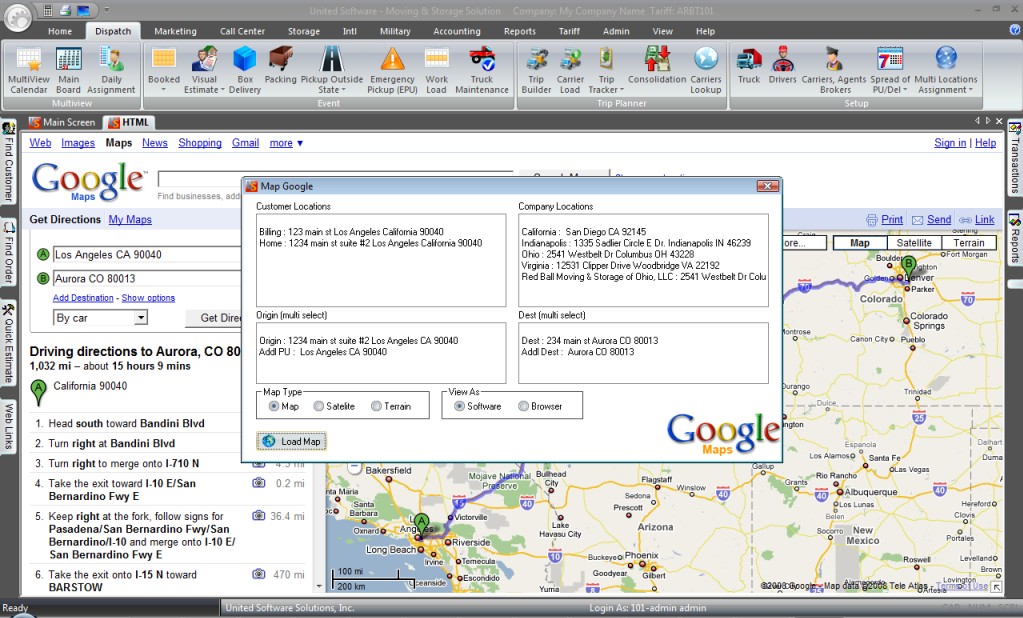Select Origin 1234 main st entry
Viewport: 1023px width, 618px height.
pos(358,341)
